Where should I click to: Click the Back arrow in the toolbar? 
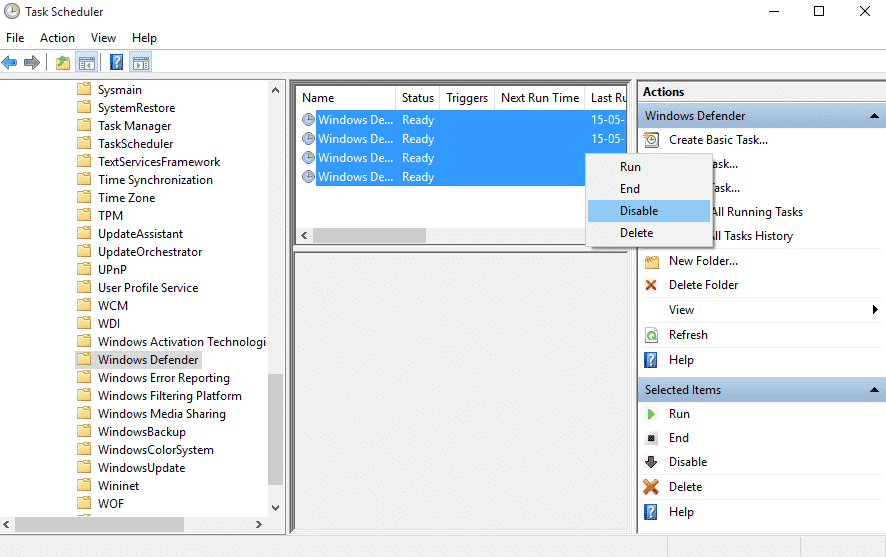tap(10, 62)
